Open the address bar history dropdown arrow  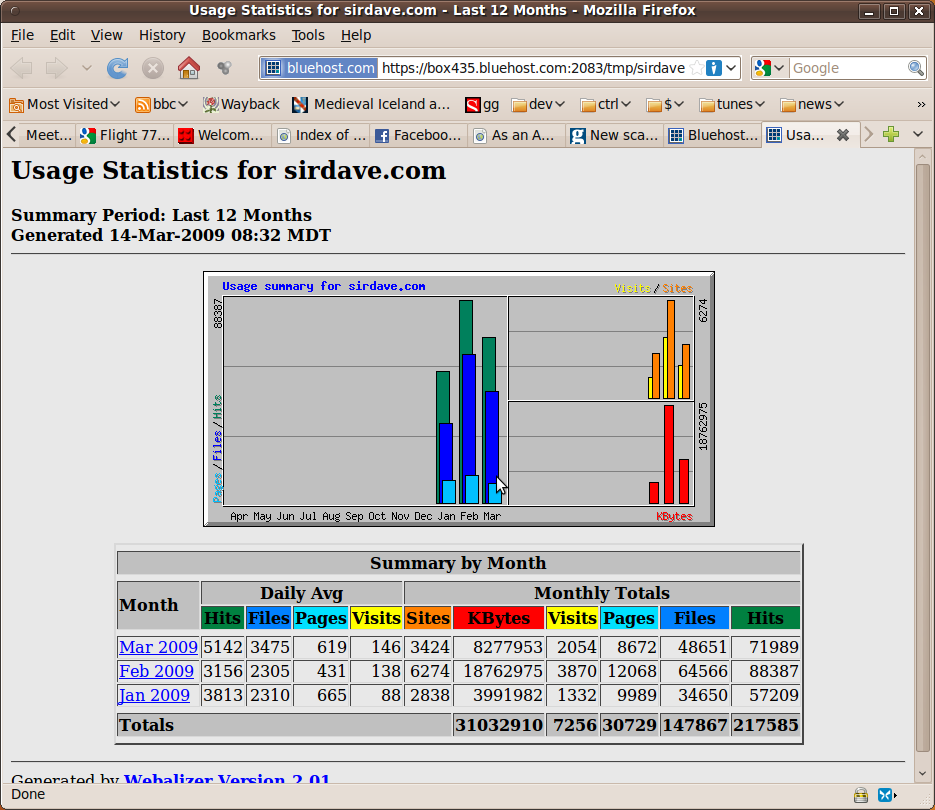(732, 68)
